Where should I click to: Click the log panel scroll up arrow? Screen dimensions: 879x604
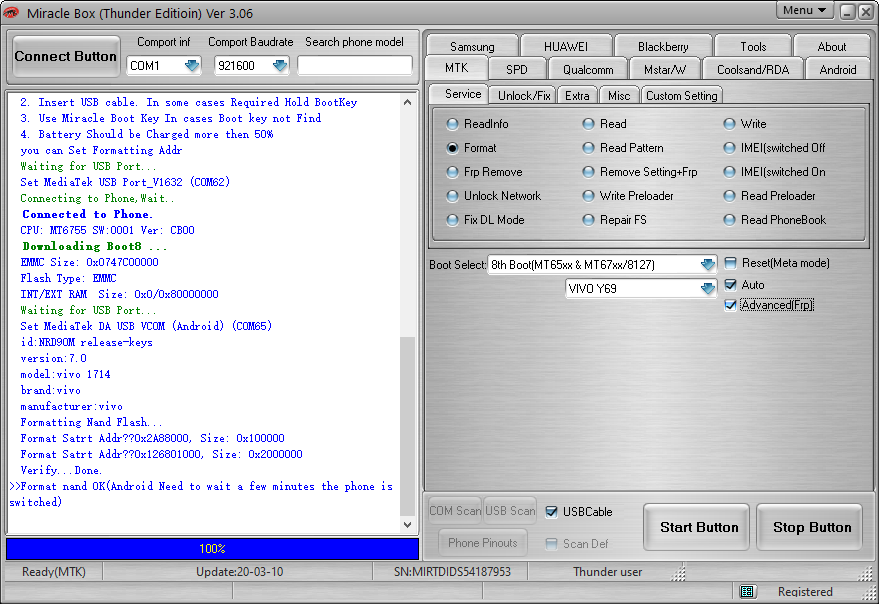coord(408,103)
